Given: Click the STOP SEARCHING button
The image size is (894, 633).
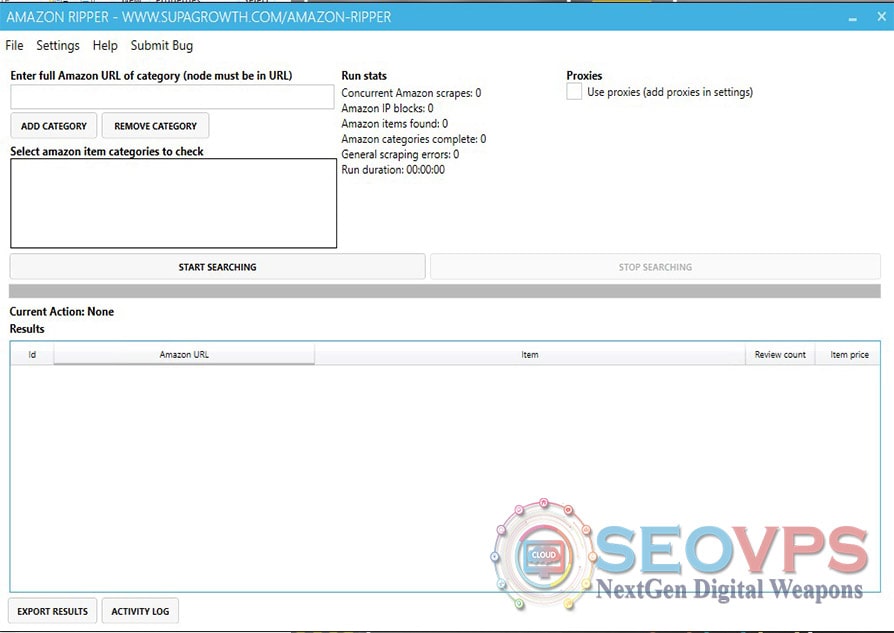Looking at the screenshot, I should coord(655,267).
